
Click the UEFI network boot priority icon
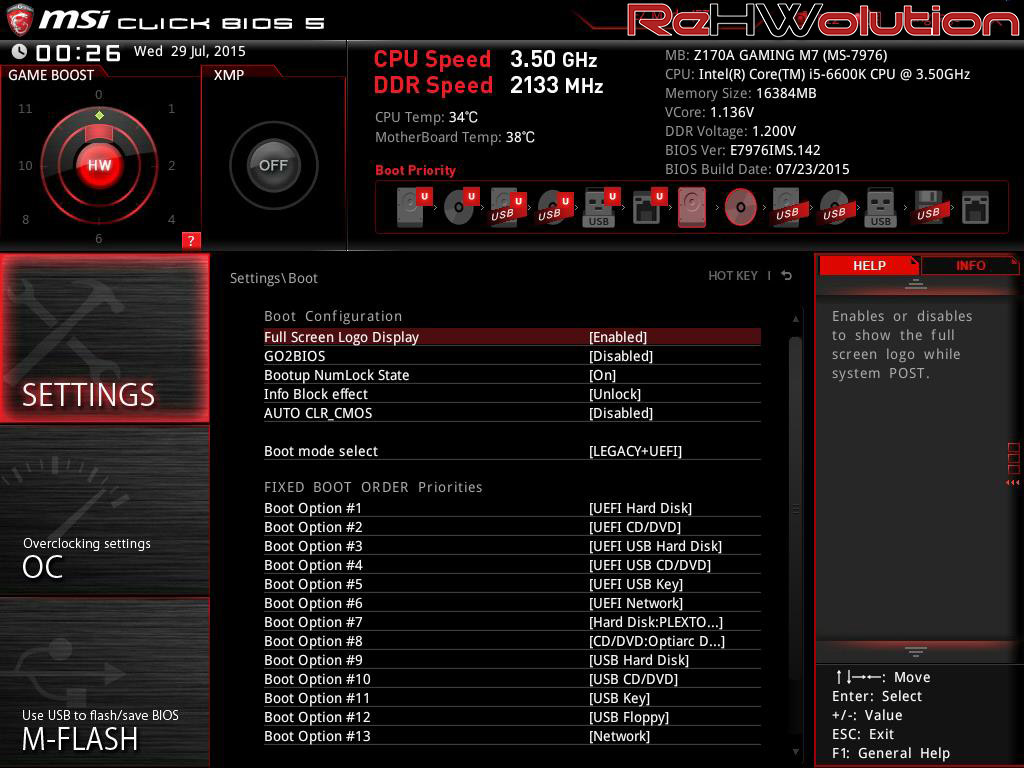point(646,208)
